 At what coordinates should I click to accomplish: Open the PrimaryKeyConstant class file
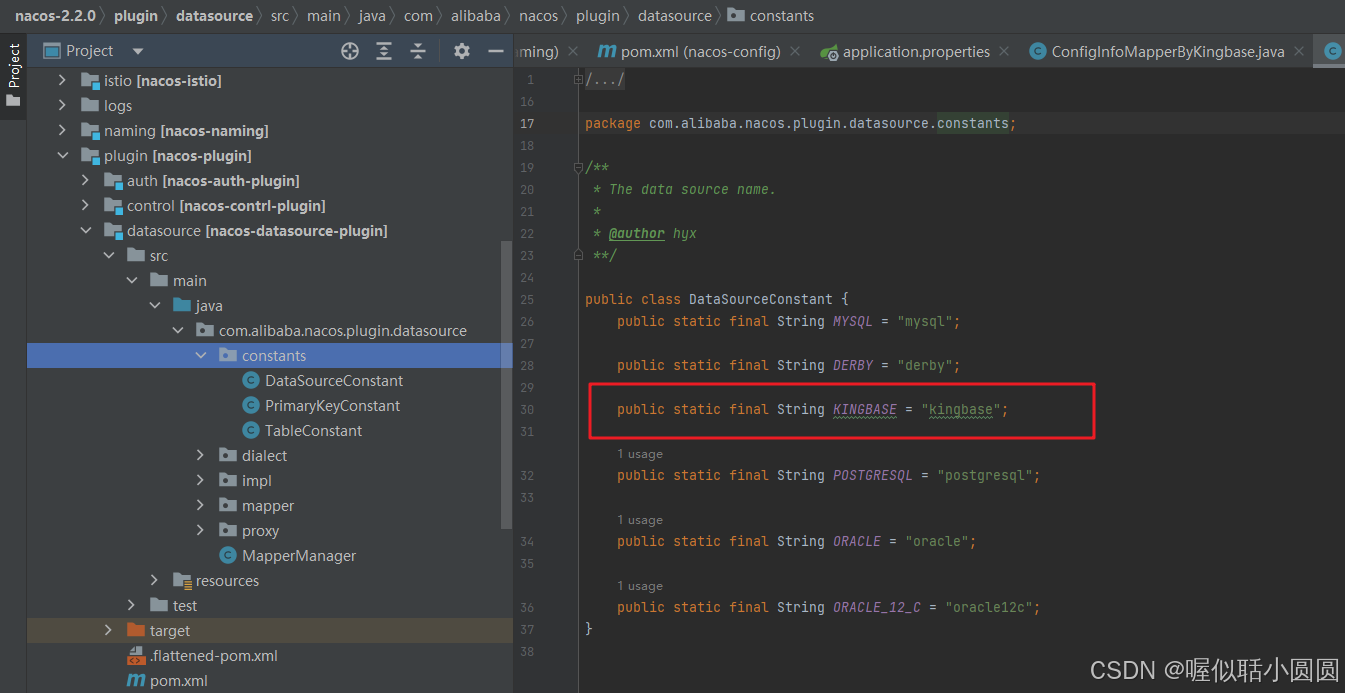[332, 405]
